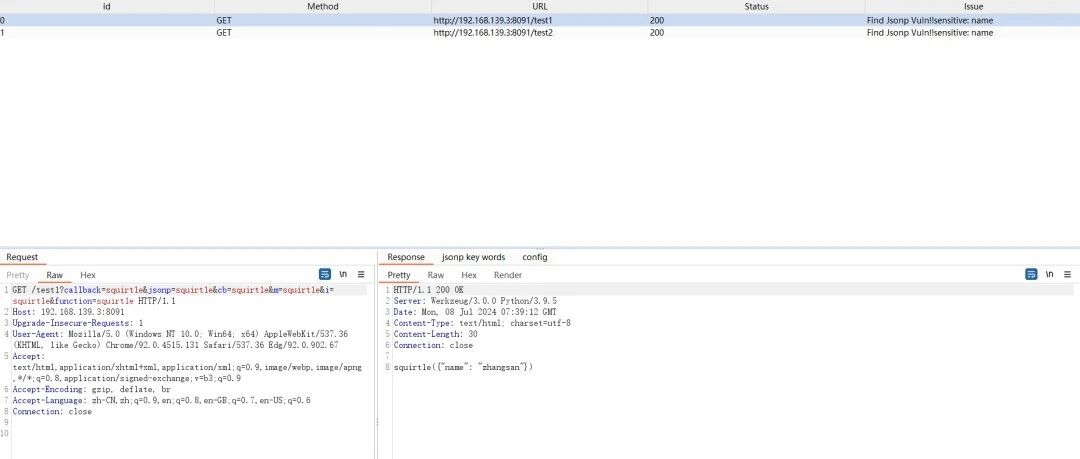
Task: Sort by the Status column header
Action: click(756, 6)
